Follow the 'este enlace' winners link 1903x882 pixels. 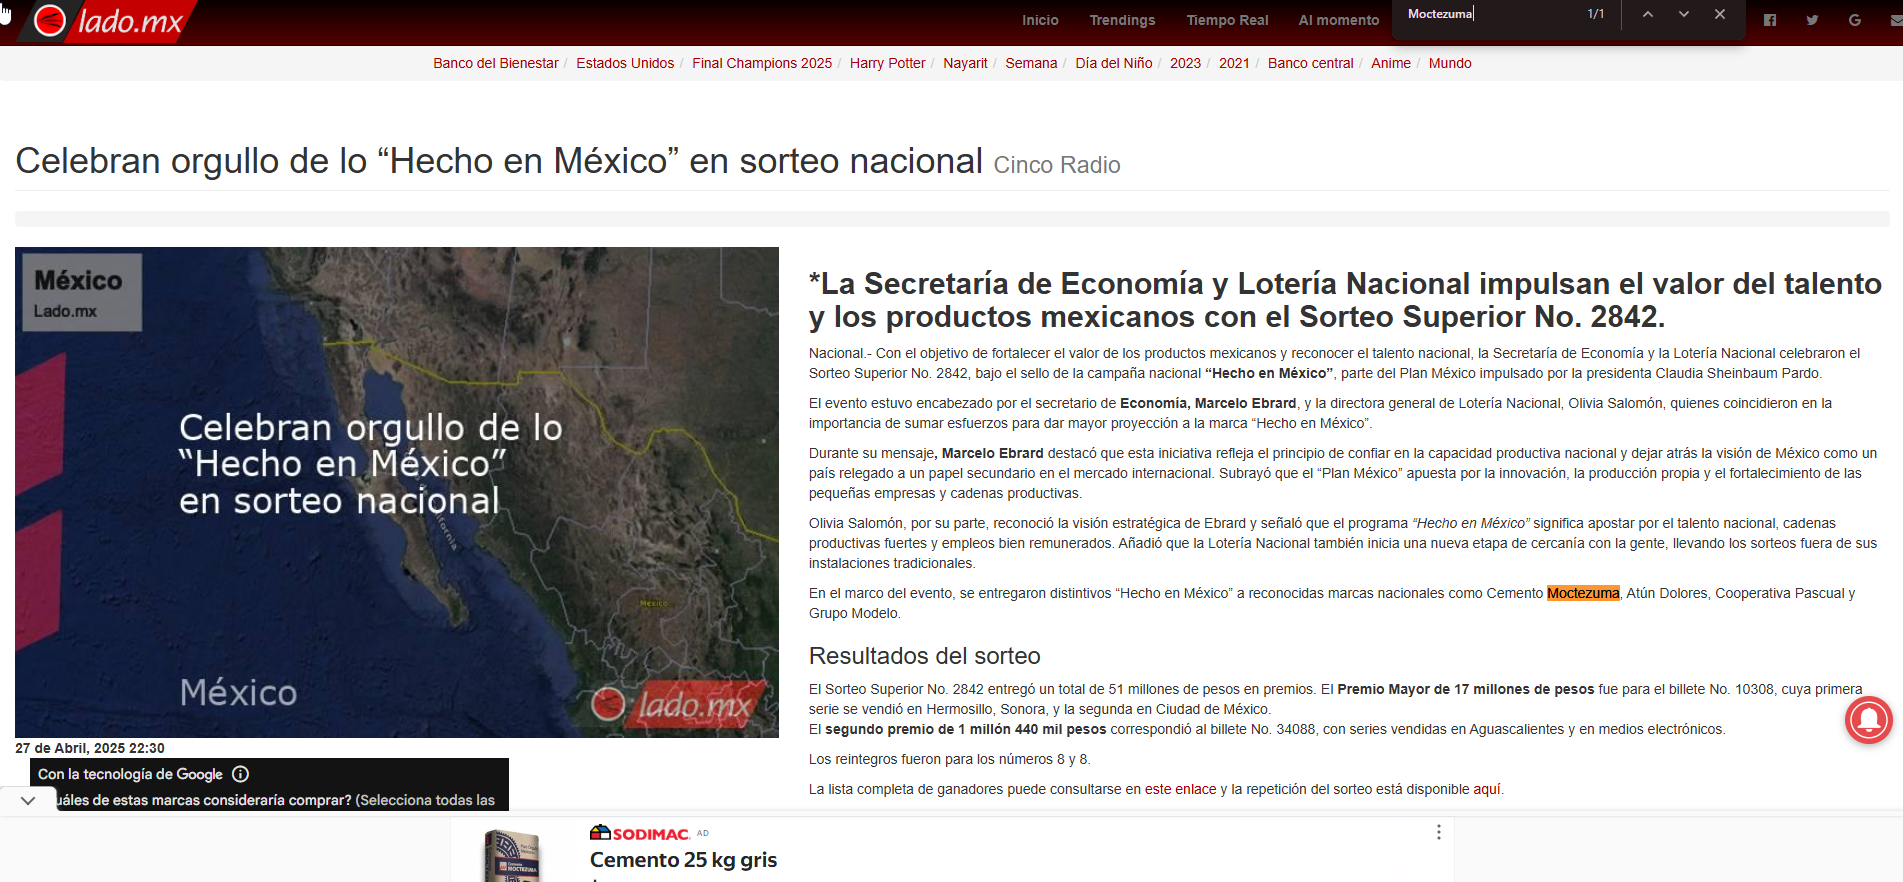click(1180, 789)
